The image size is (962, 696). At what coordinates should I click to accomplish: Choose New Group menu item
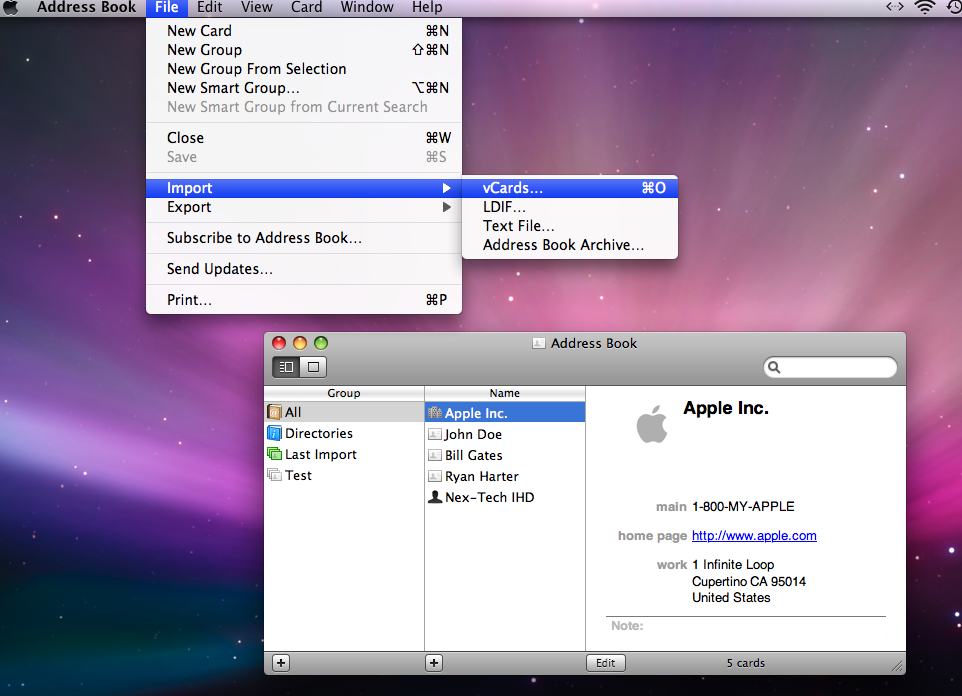click(x=304, y=50)
